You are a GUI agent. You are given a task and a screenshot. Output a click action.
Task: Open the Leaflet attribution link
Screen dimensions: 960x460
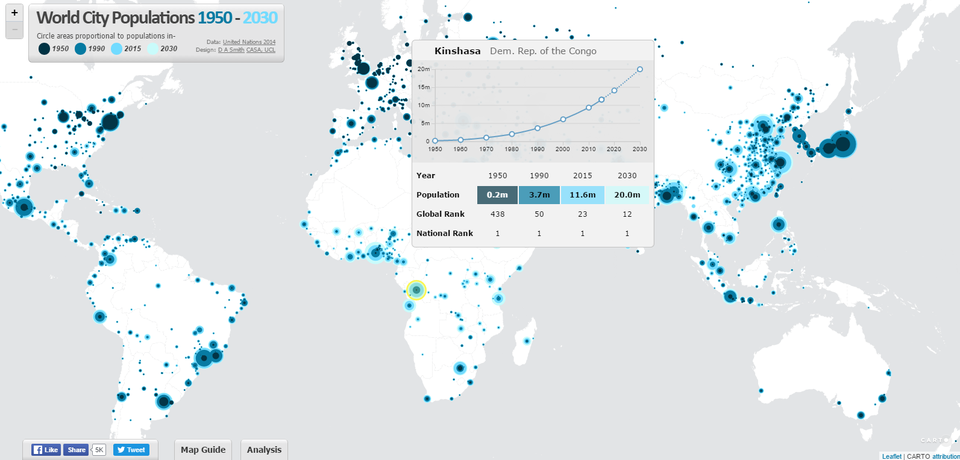click(891, 456)
